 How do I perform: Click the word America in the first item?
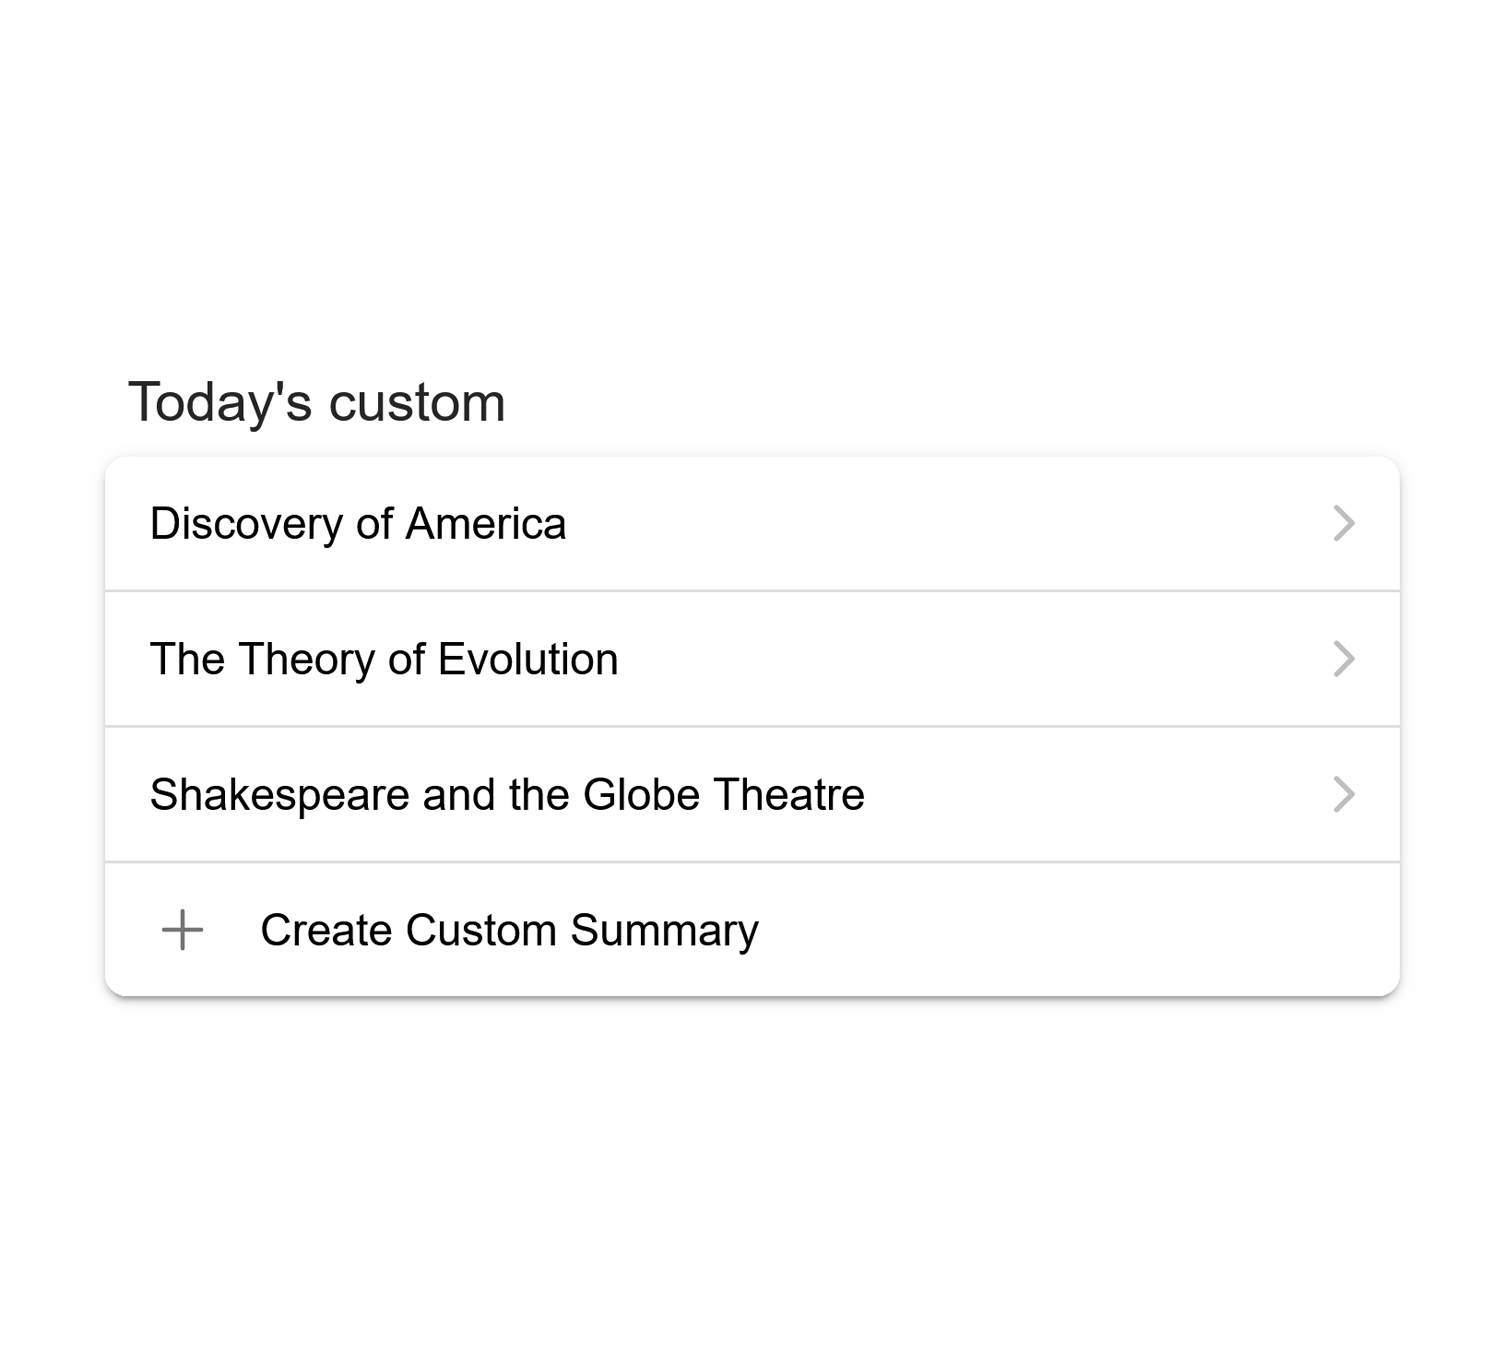pyautogui.click(x=485, y=524)
